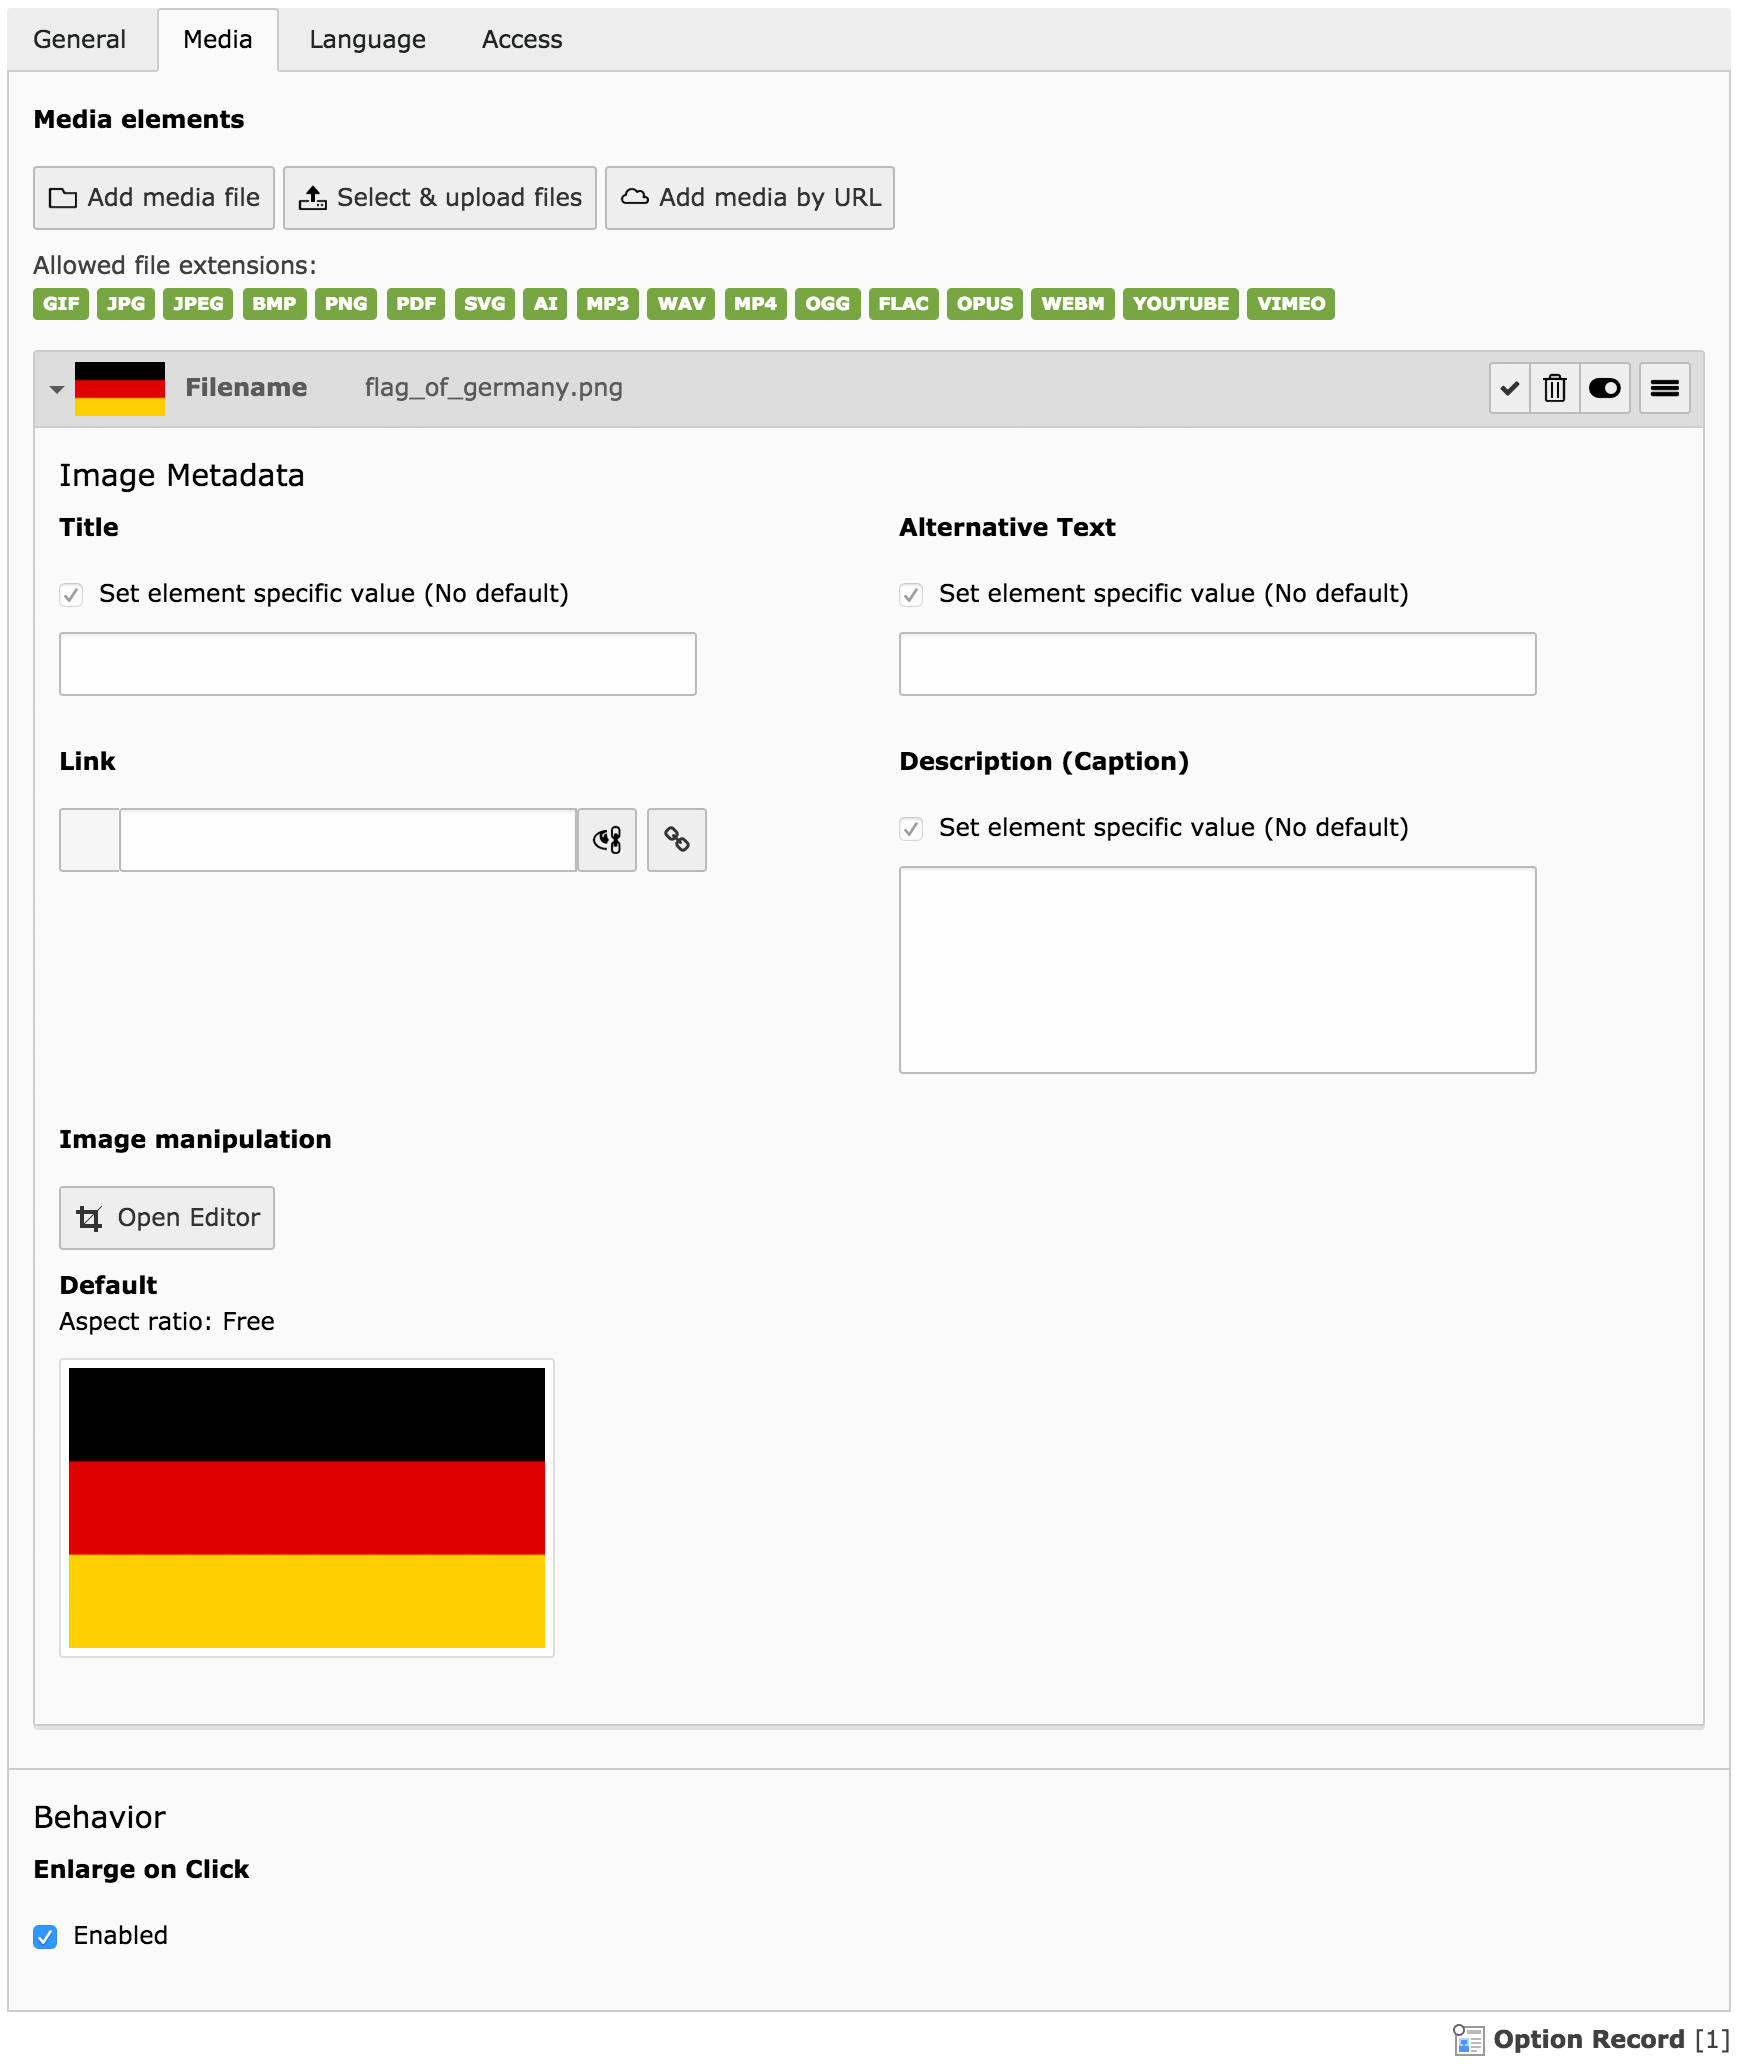Screen dimensions: 1738x2067
Task: Delete the flag_of_germany.png file reference
Action: click(1555, 388)
